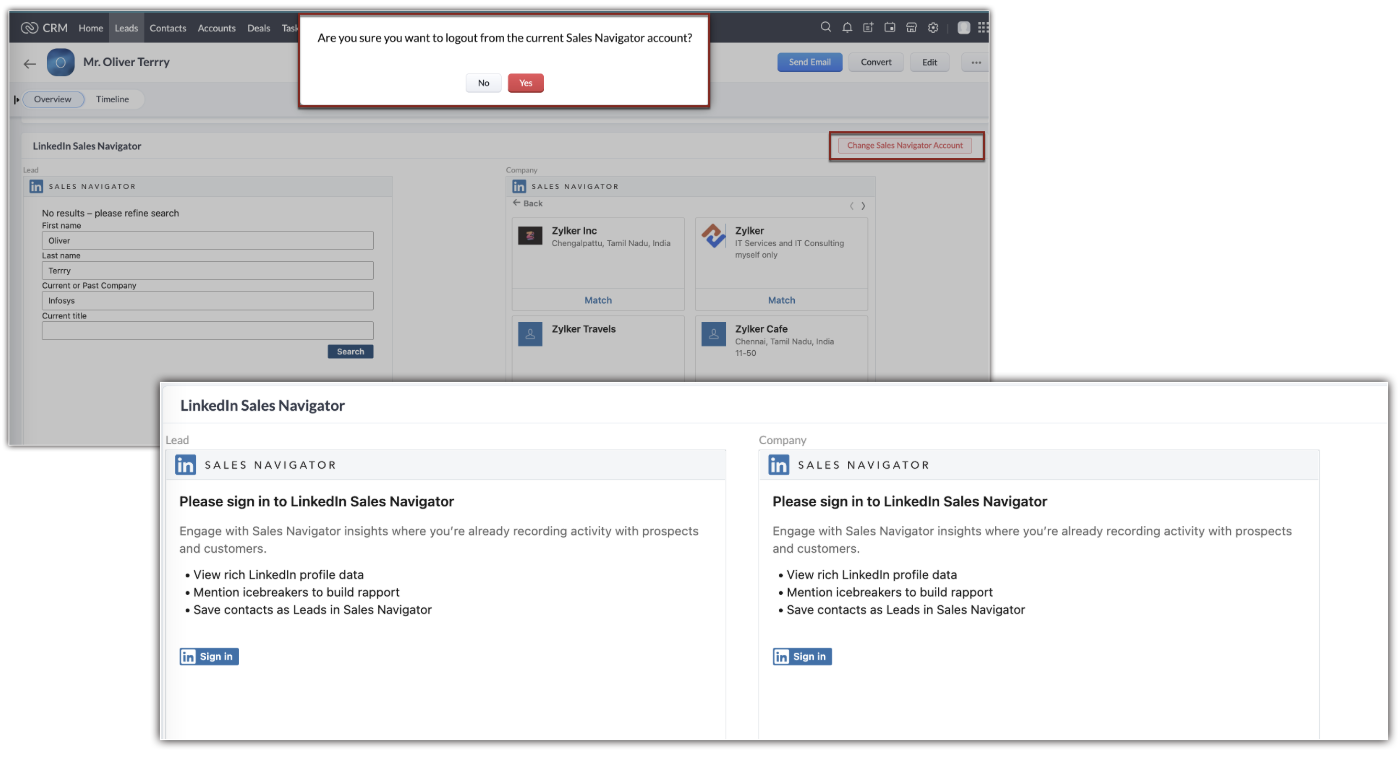Screen dimensions: 1398x760
Task: Open the notifications bell icon
Action: 847,28
